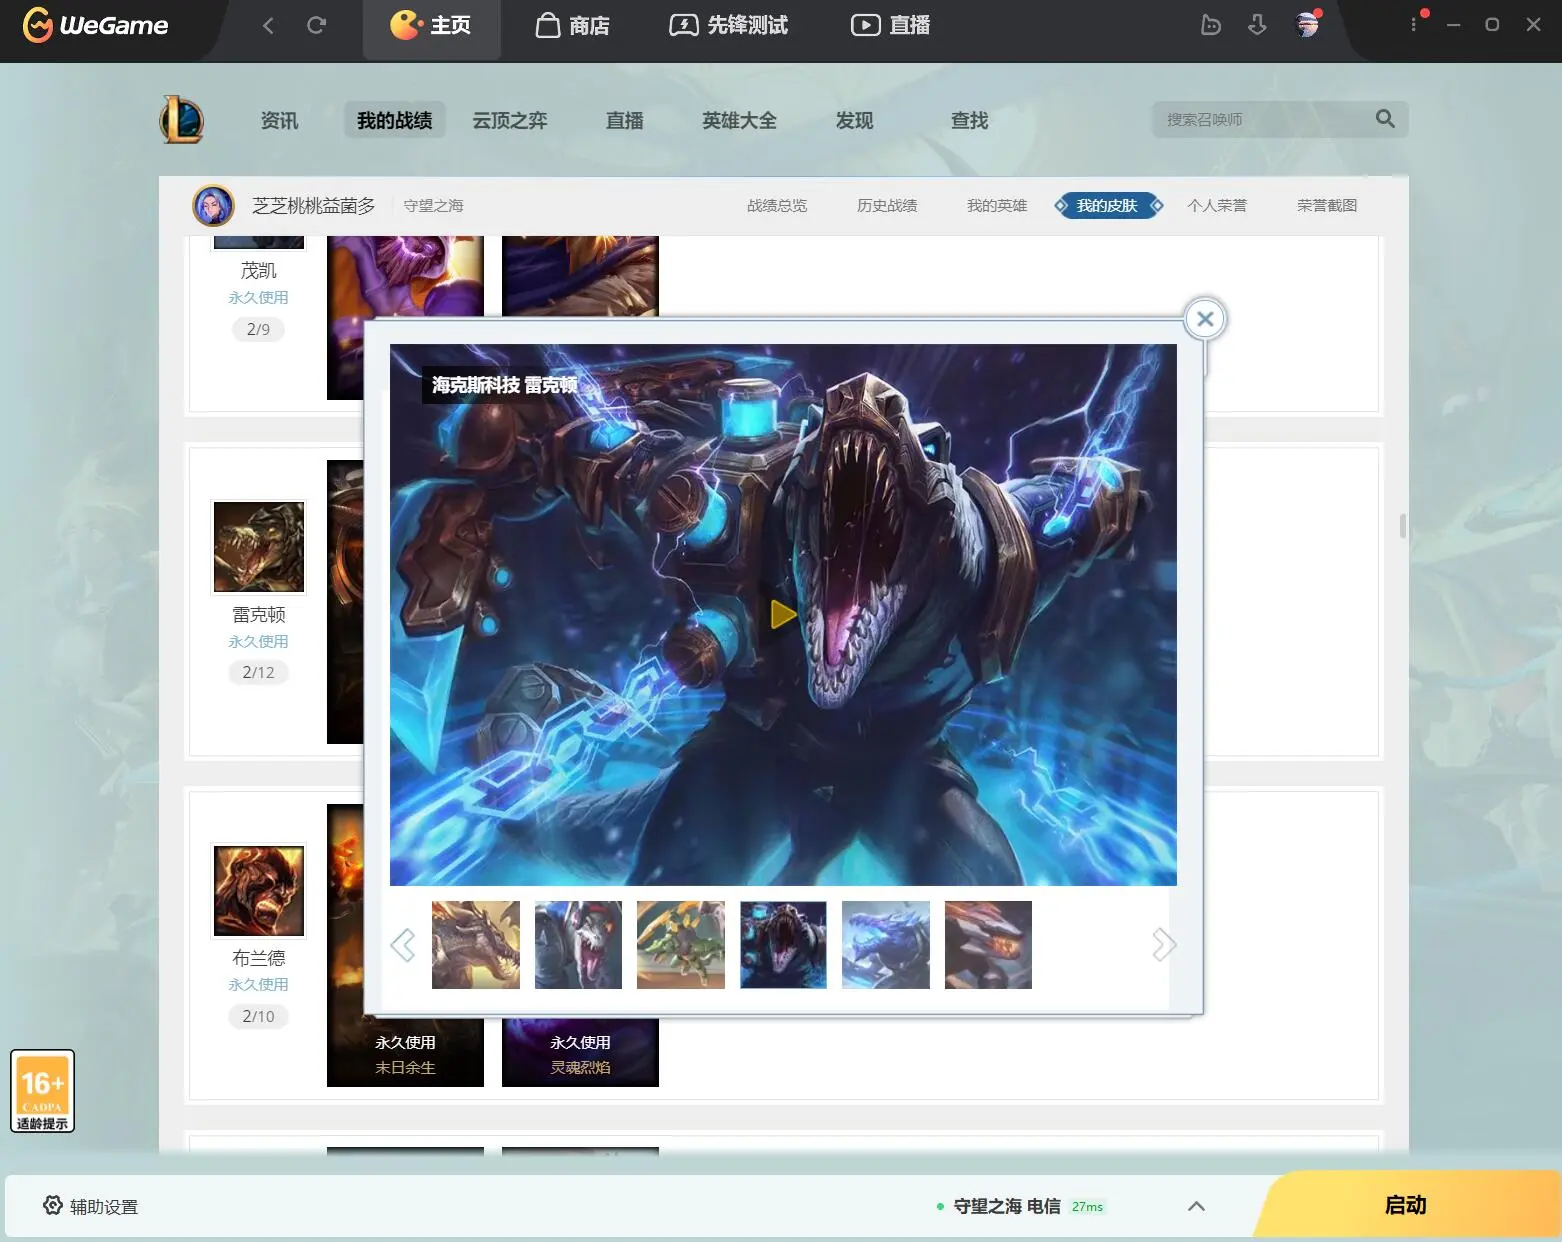Open the 灵魂烈焰 skin card

(580, 1053)
